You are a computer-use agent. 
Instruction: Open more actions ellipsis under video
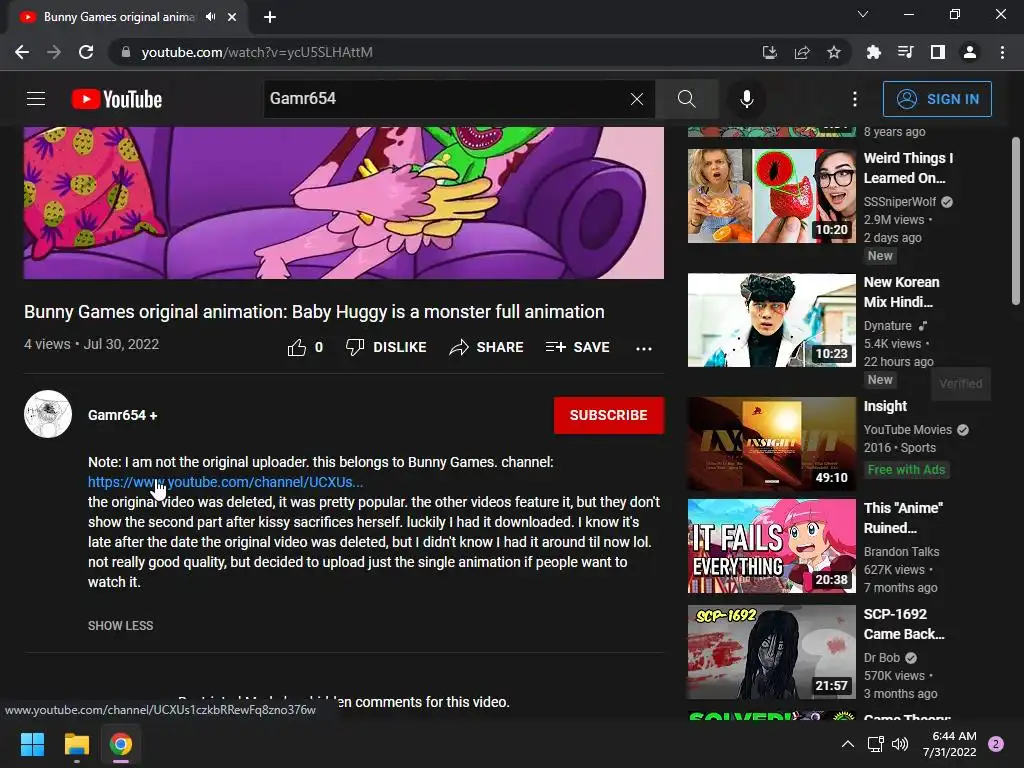(x=643, y=348)
